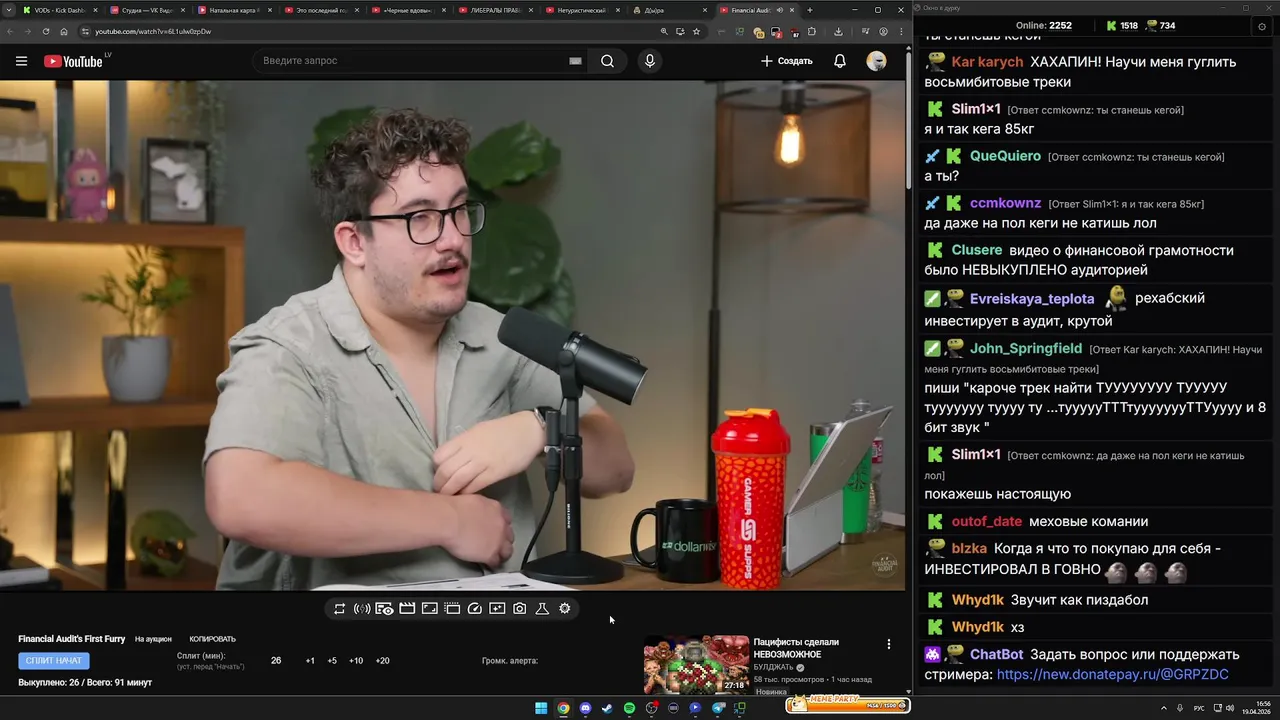This screenshot has height=720, width=1280.
Task: Mute the Financial Audit tab audio icon
Action: (780, 10)
